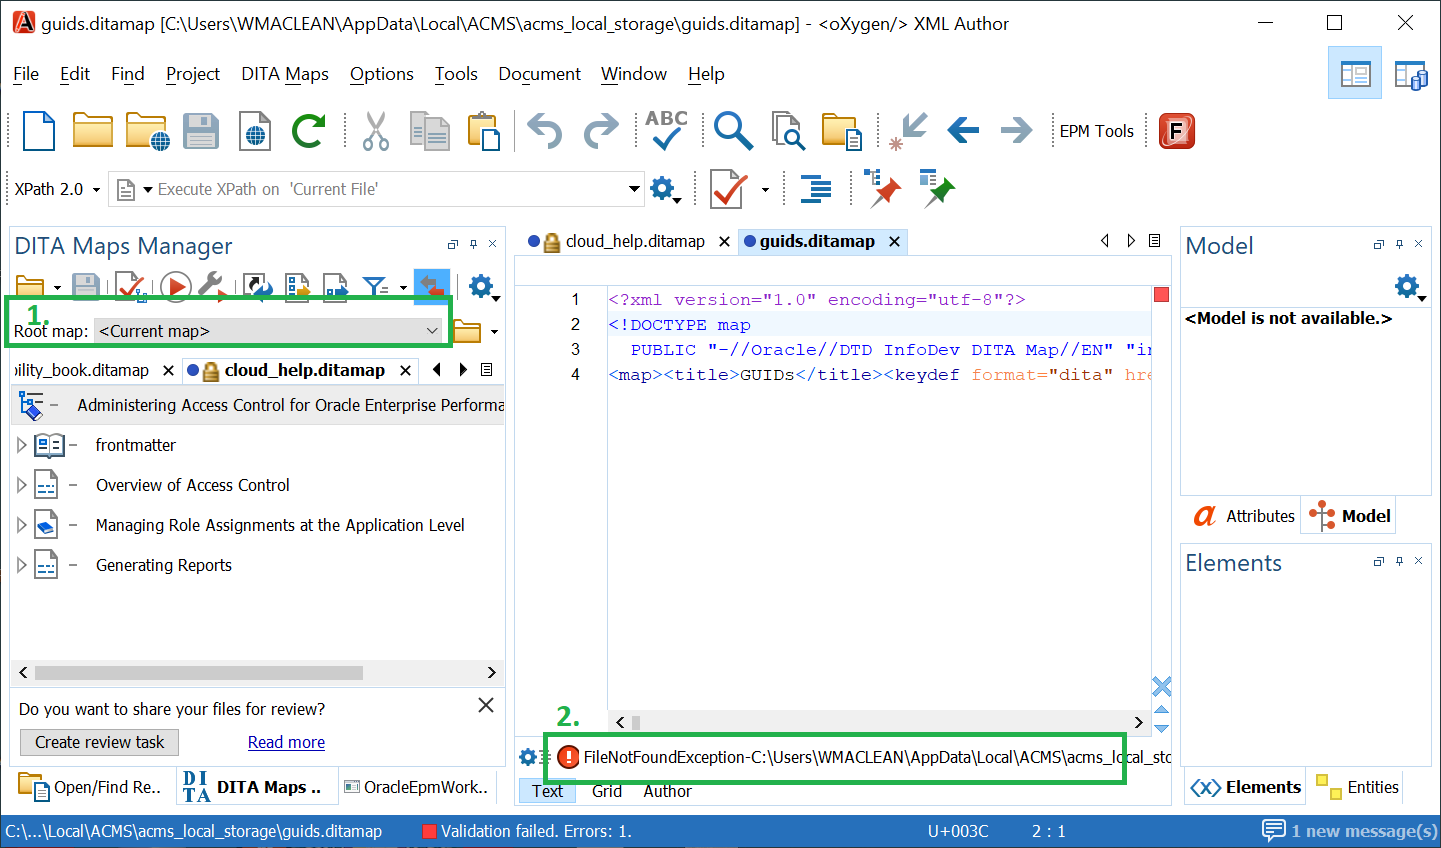Screen dimensions: 1441x848
Task: Open the profiling filter dropdown in DITA Maps Manager
Action: 403,288
